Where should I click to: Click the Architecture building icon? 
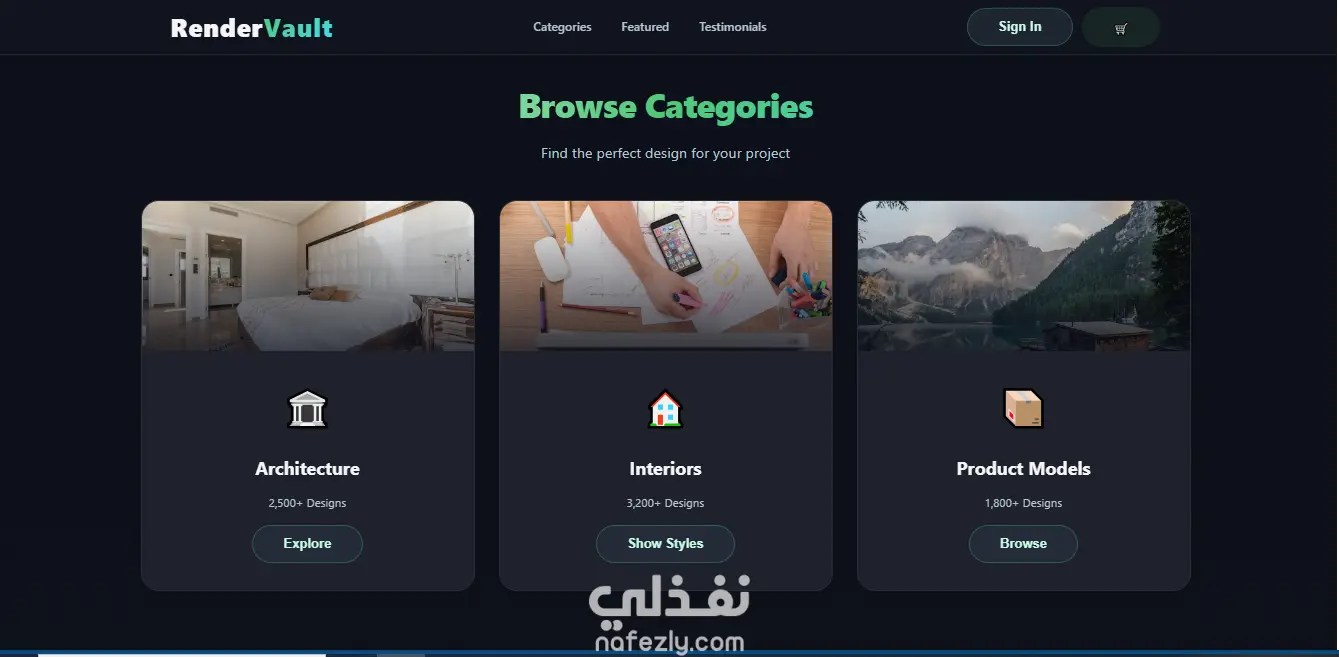307,409
